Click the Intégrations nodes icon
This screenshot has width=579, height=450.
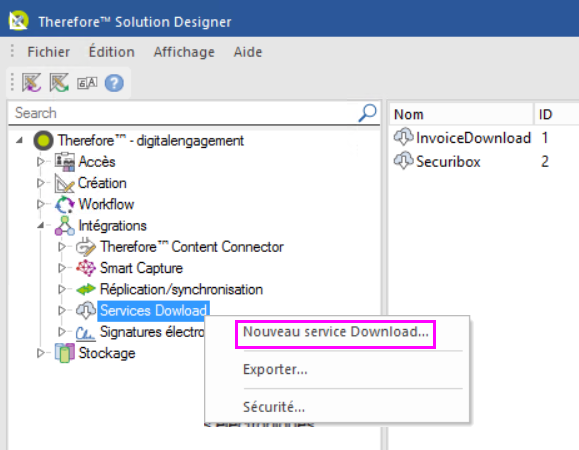point(65,226)
